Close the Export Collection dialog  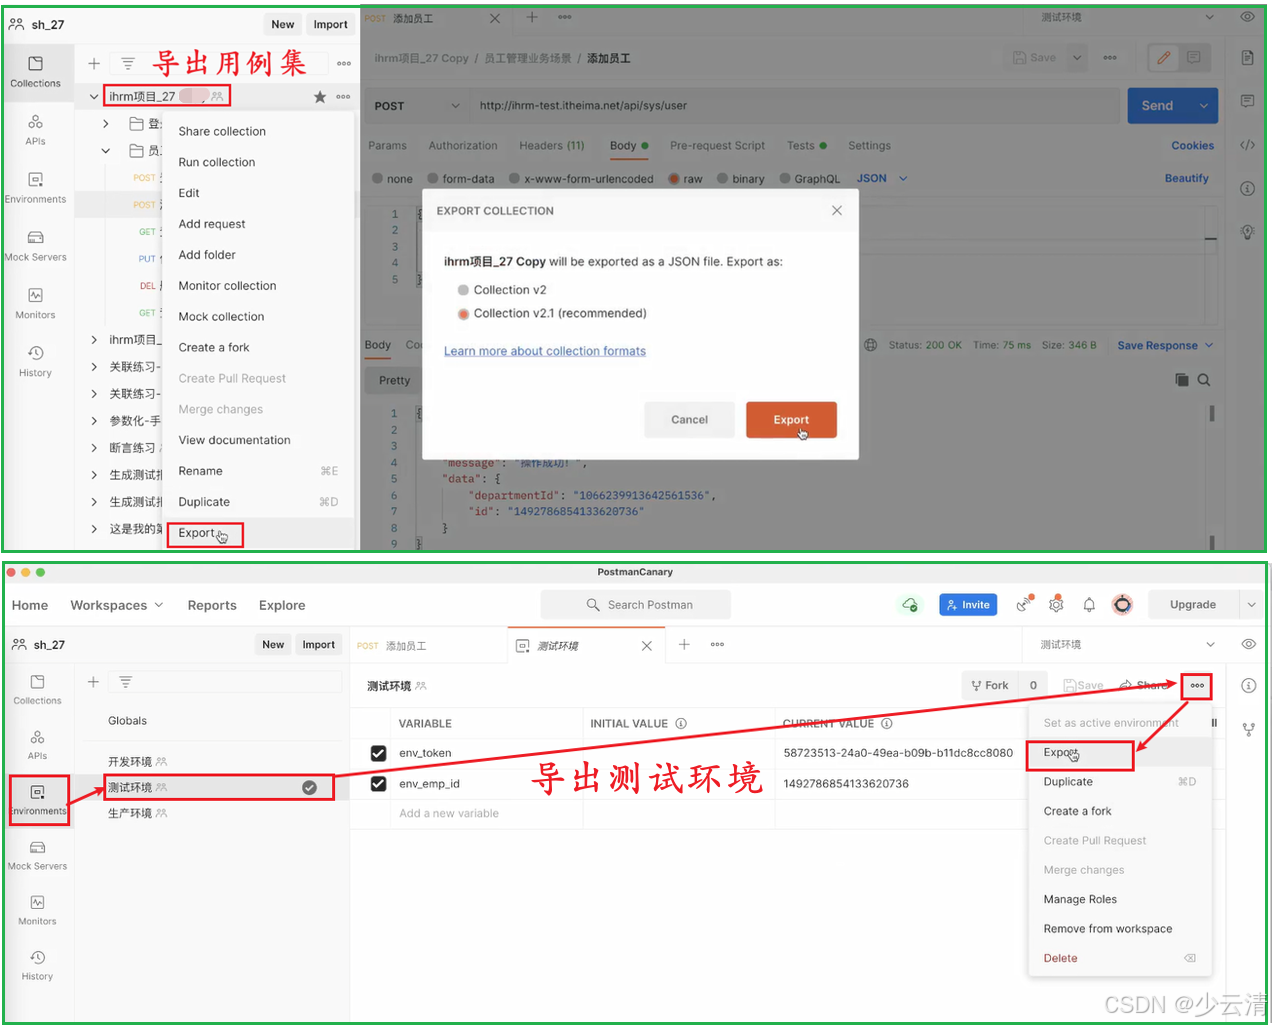tap(837, 210)
